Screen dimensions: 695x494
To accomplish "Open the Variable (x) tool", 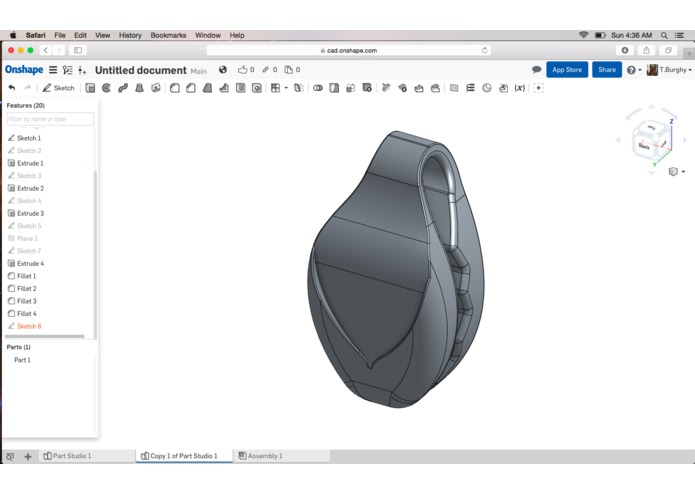I will pos(519,88).
